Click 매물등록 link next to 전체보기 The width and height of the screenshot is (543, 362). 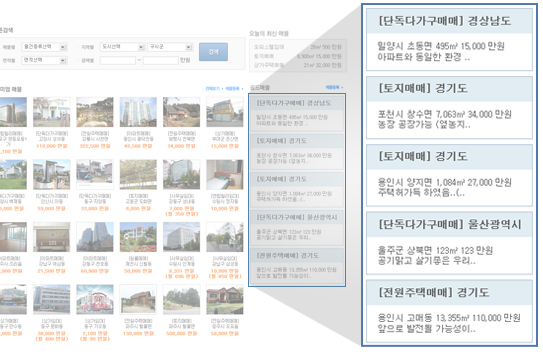coord(233,89)
